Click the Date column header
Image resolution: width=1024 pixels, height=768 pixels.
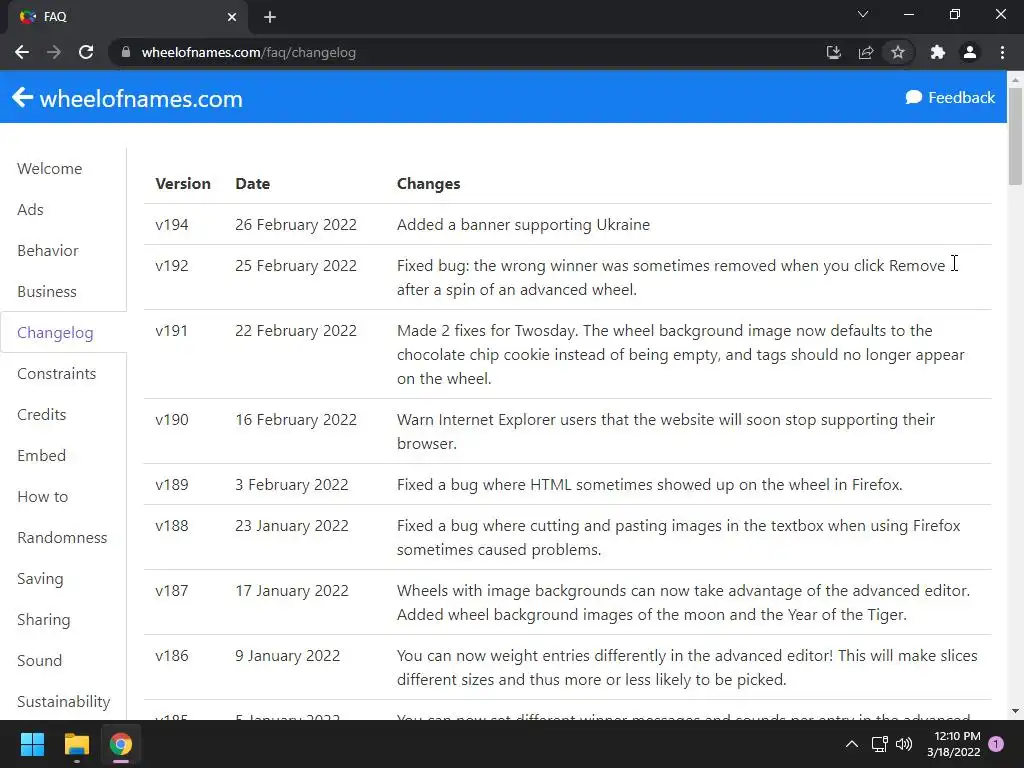253,184
